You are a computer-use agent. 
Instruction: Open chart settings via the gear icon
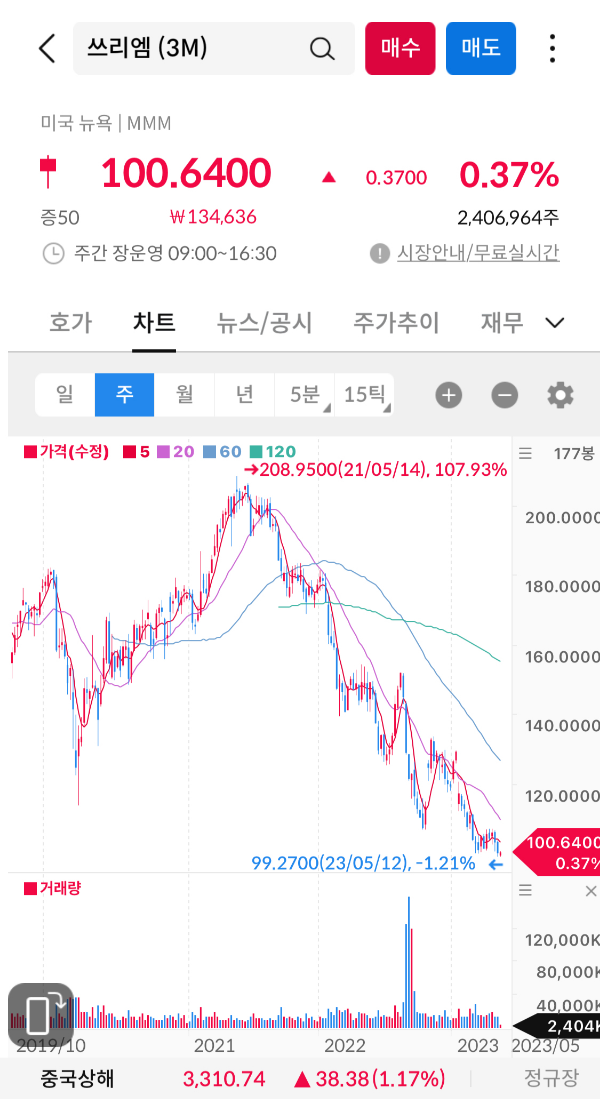(560, 395)
